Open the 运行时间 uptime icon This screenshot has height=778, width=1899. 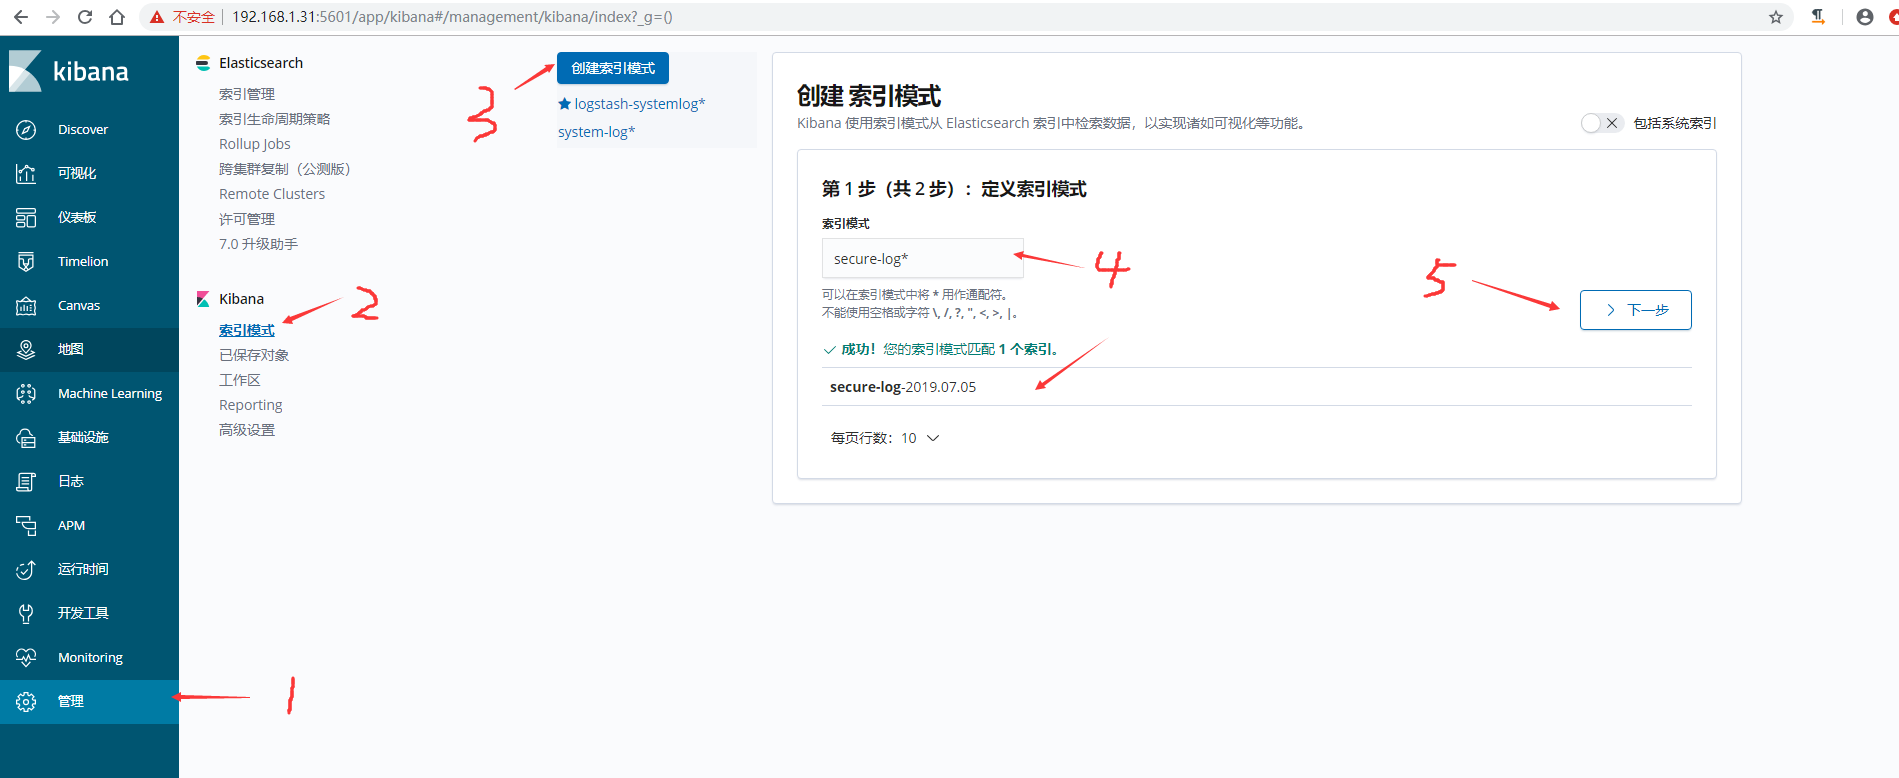click(x=26, y=570)
